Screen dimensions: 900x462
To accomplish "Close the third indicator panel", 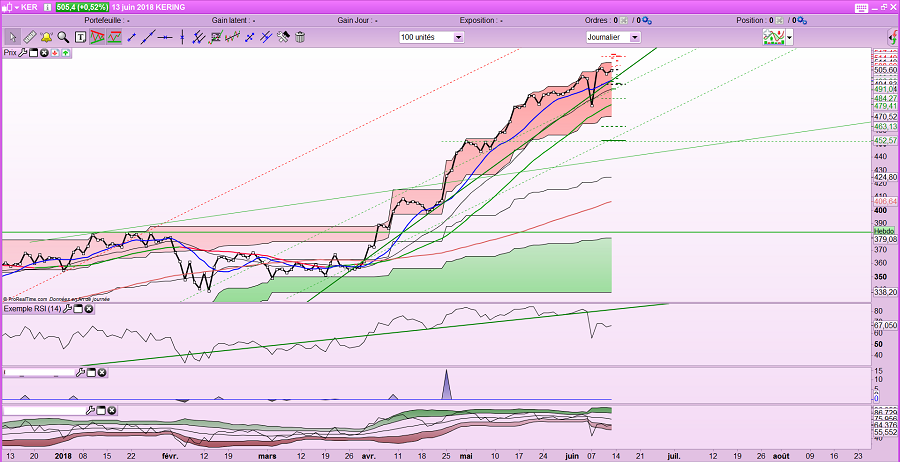I will [102, 373].
